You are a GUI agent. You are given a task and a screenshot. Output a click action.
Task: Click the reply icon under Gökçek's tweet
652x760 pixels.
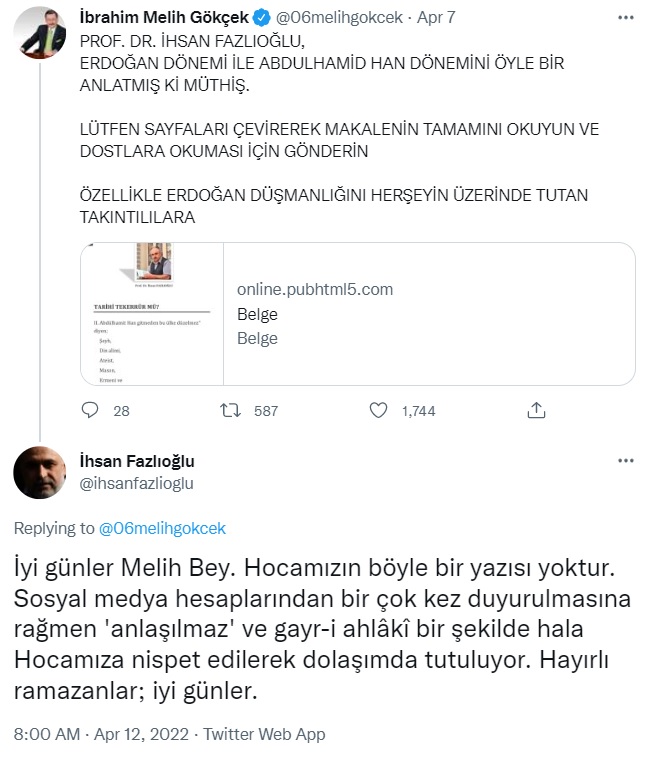click(90, 410)
